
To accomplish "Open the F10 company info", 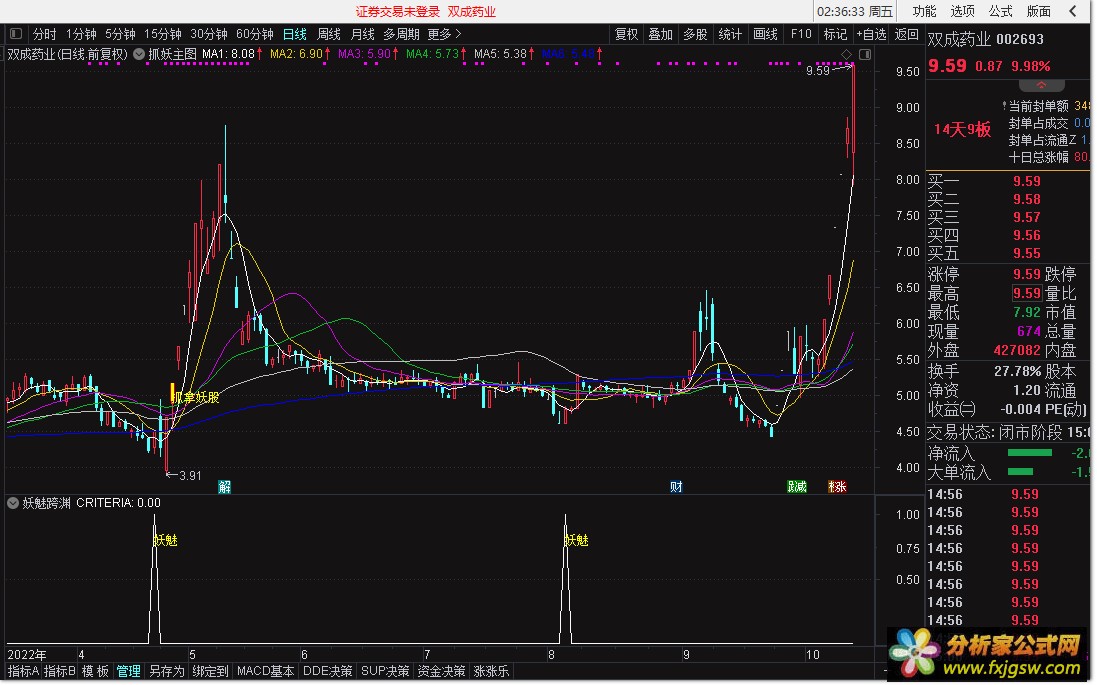I will click(800, 34).
